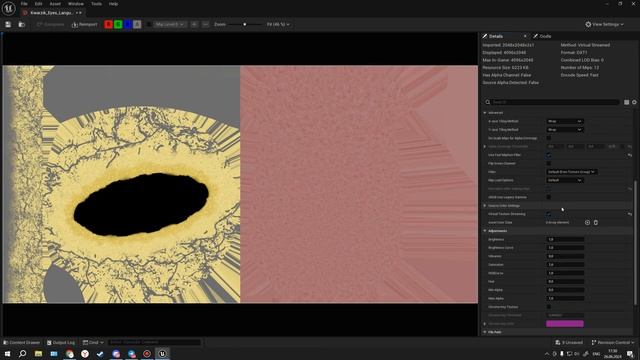Click the mip level plus button
Screen dimensions: 640x360
click(194, 24)
